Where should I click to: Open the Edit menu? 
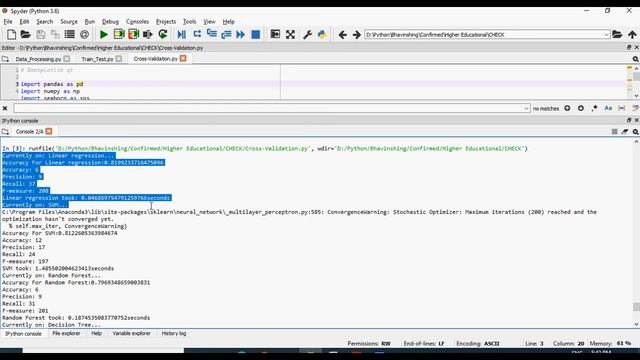(x=24, y=21)
